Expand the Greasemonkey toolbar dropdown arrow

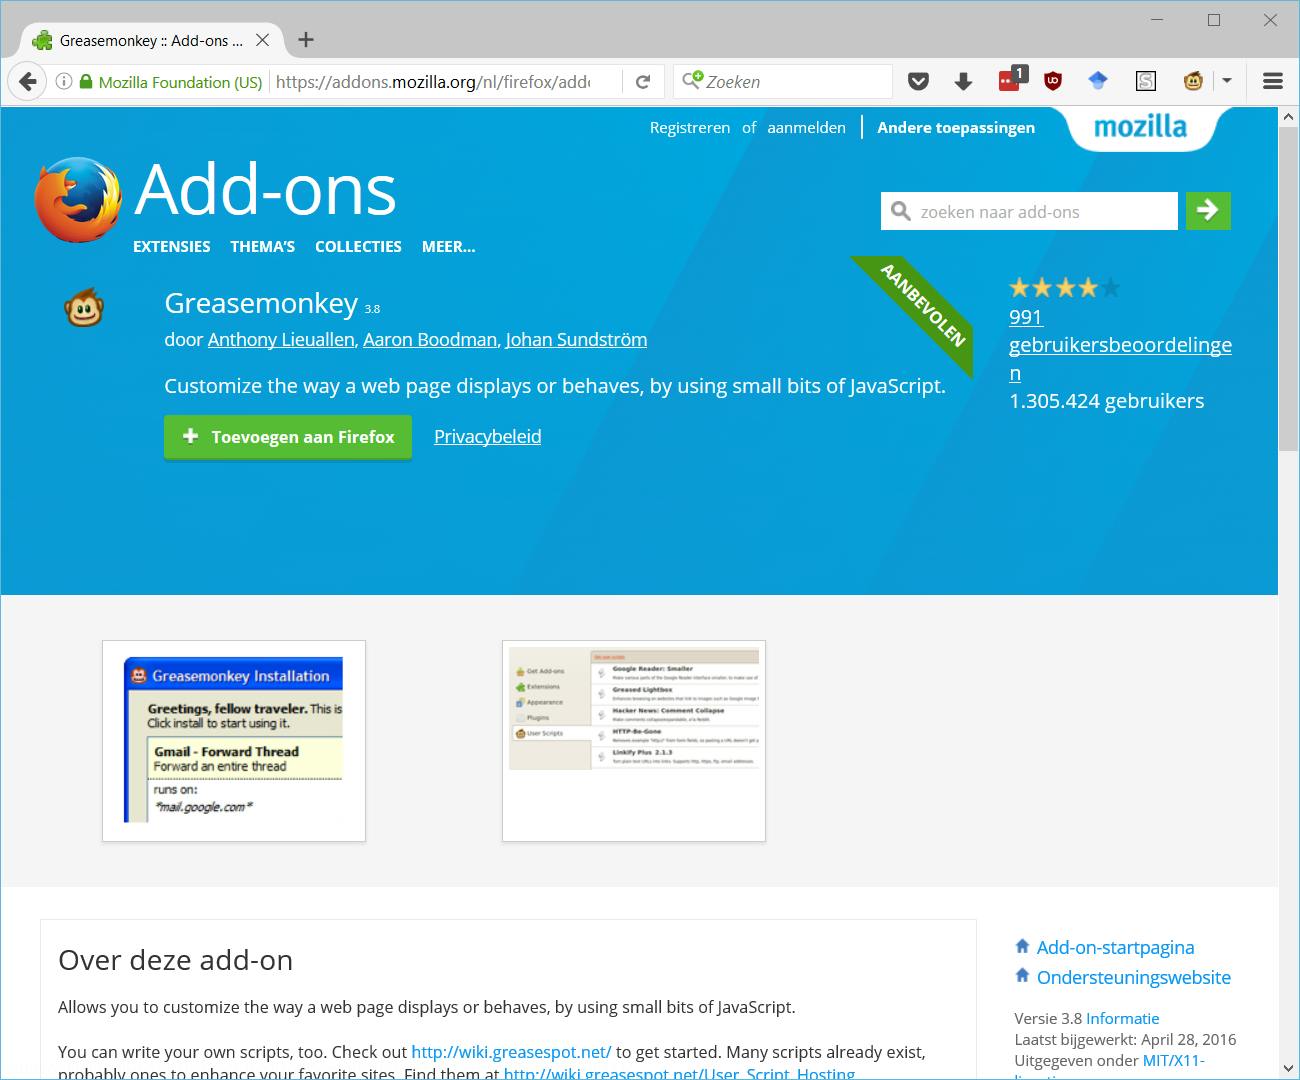[x=1227, y=82]
